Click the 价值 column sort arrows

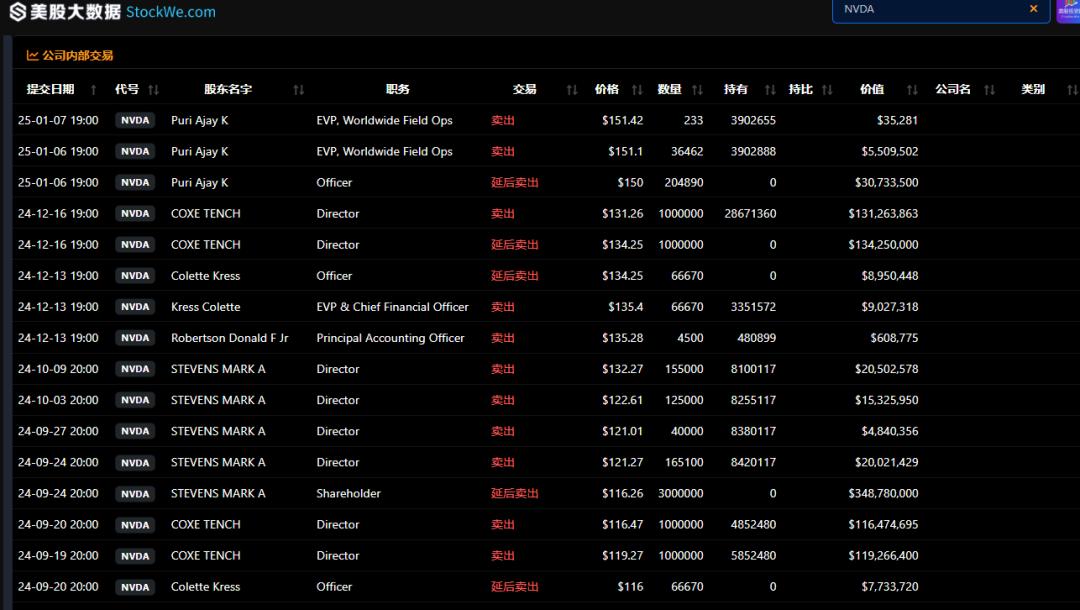pos(912,90)
